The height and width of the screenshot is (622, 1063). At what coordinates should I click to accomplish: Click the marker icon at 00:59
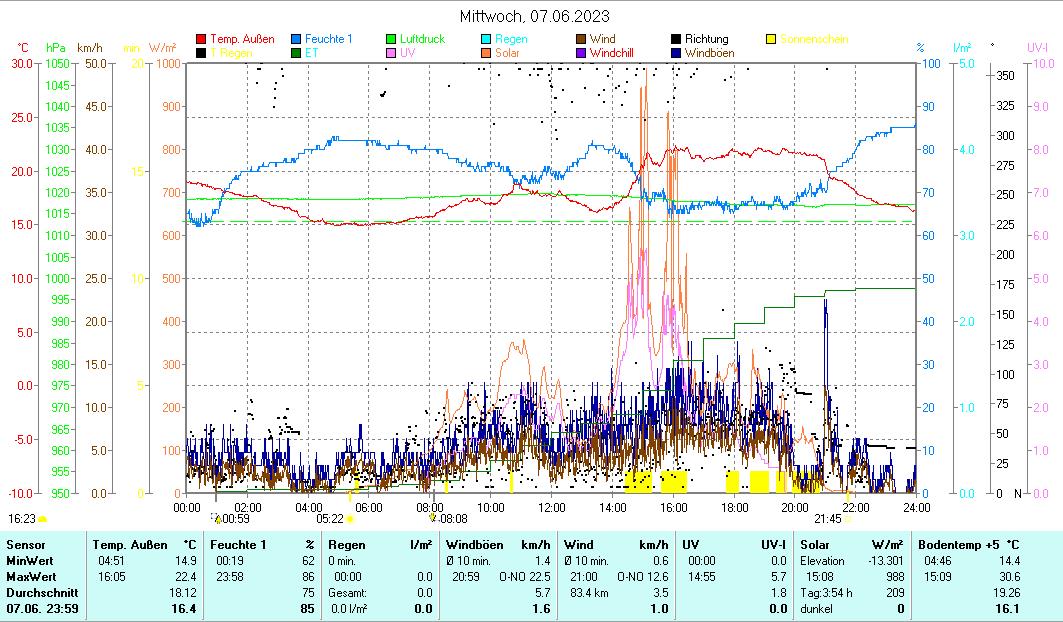coord(217,518)
